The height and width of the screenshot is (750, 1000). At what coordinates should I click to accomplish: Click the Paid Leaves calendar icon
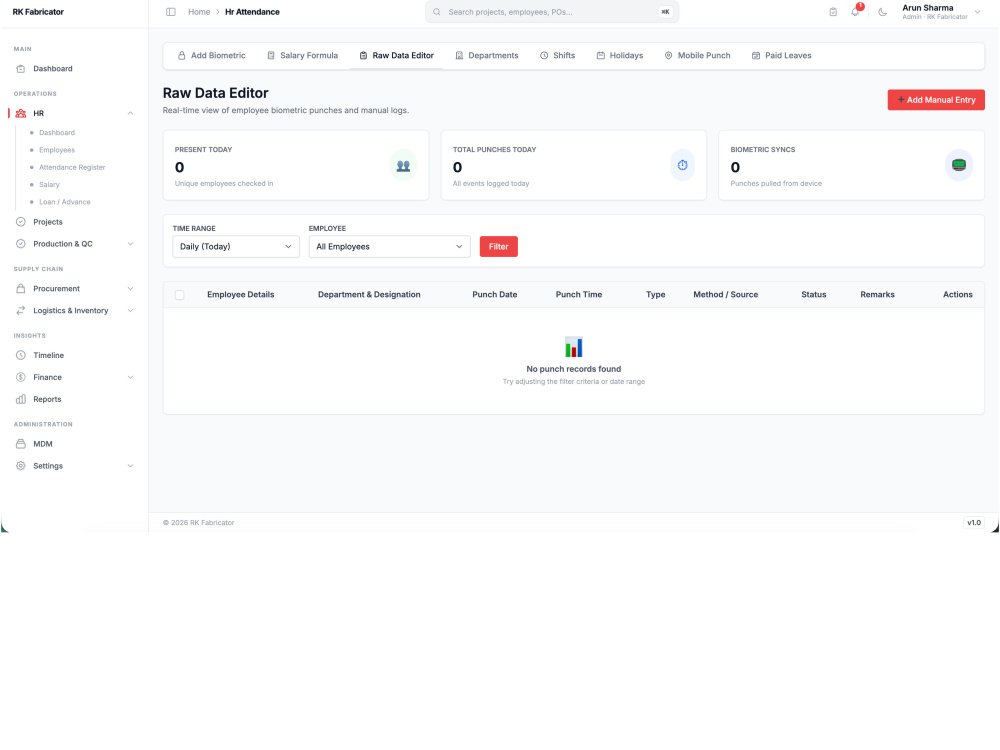click(x=756, y=55)
